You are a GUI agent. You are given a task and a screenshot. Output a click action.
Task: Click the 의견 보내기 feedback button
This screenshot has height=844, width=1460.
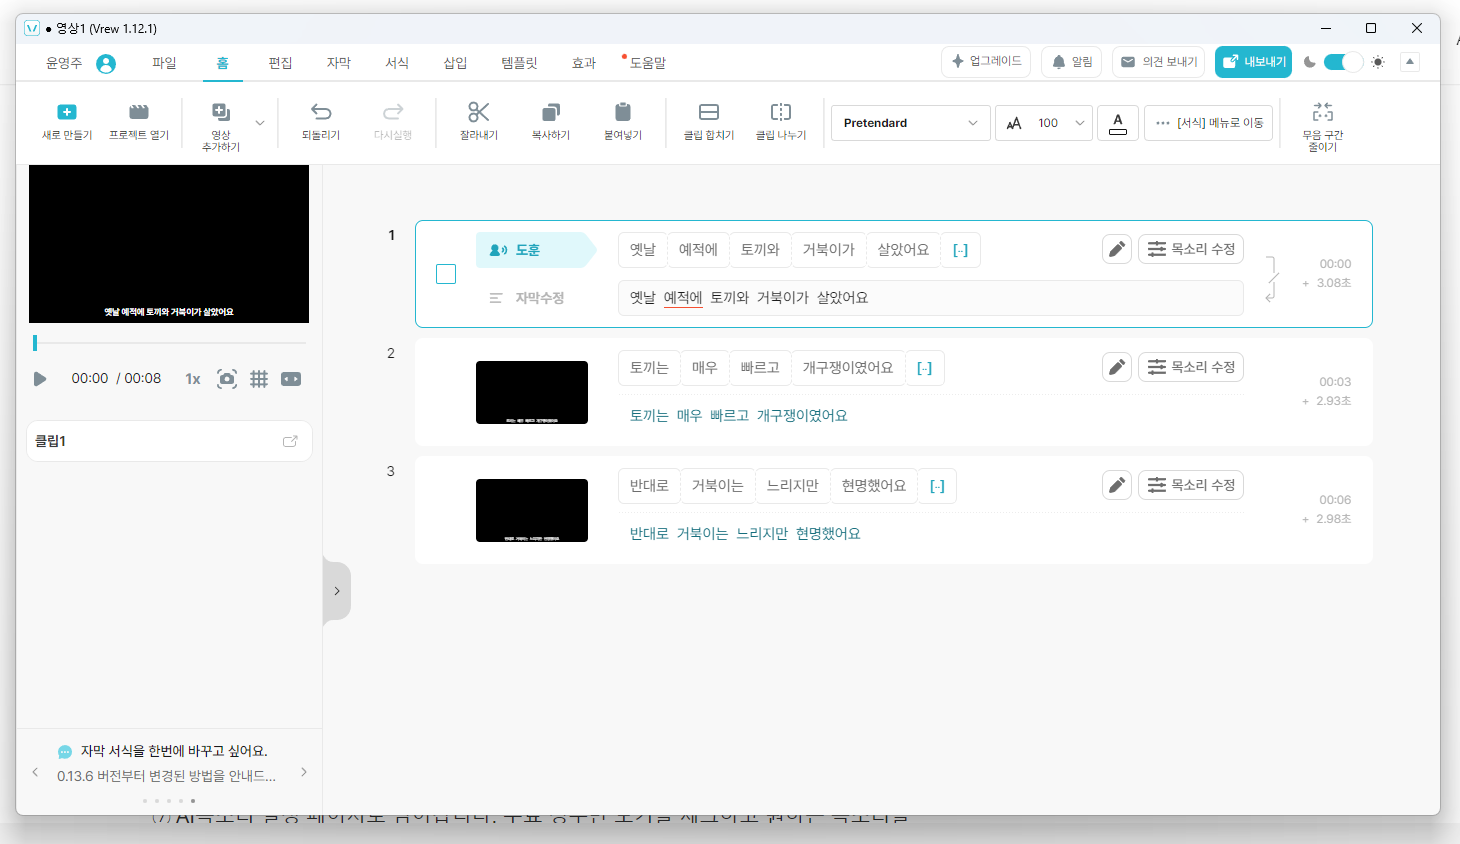pos(1158,62)
